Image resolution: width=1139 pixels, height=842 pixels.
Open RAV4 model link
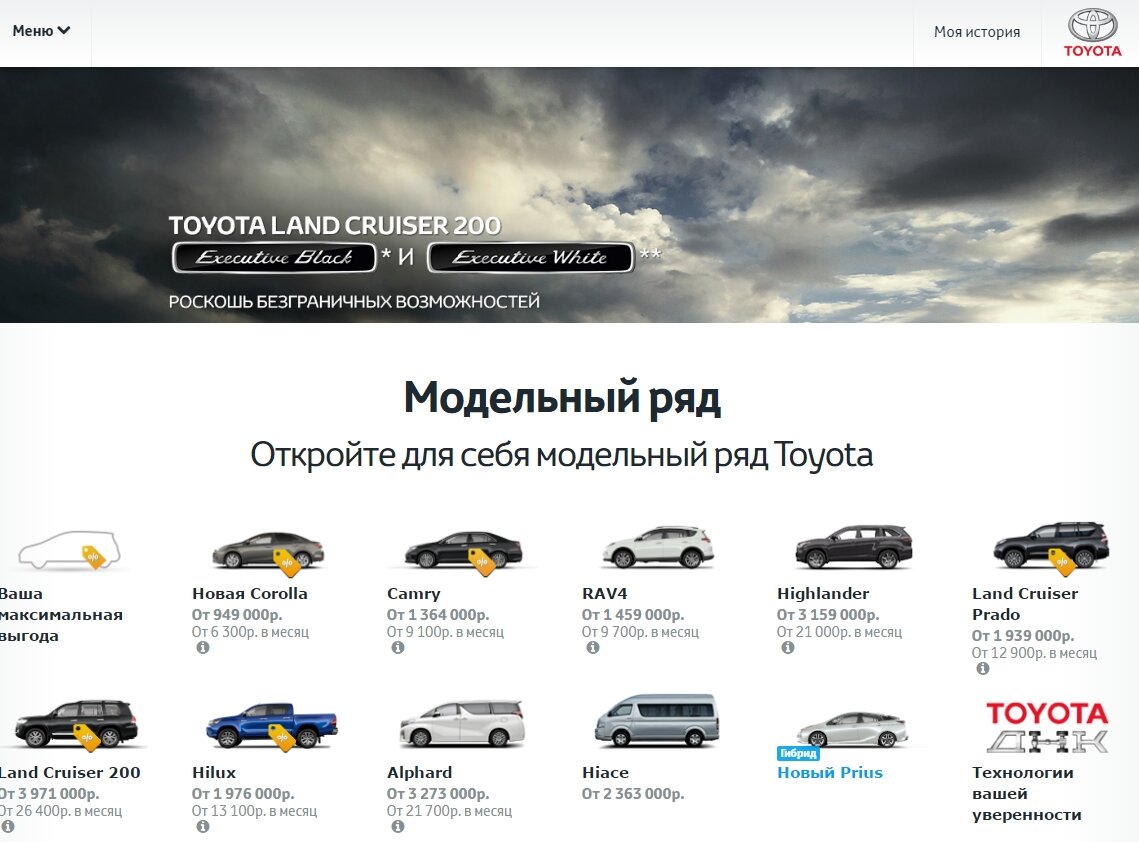(x=604, y=594)
